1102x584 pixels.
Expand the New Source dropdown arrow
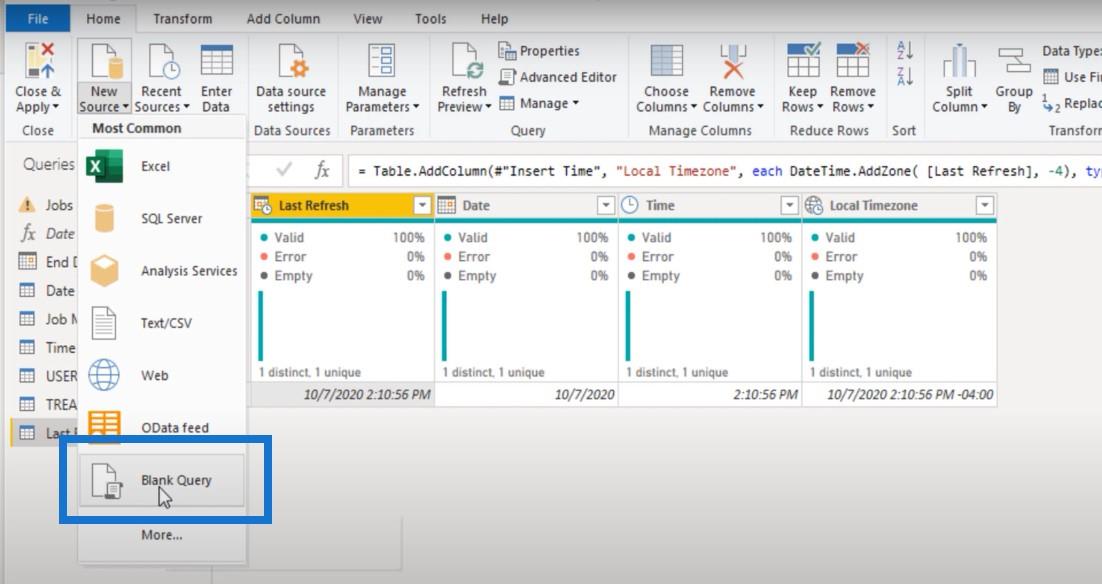tap(126, 108)
